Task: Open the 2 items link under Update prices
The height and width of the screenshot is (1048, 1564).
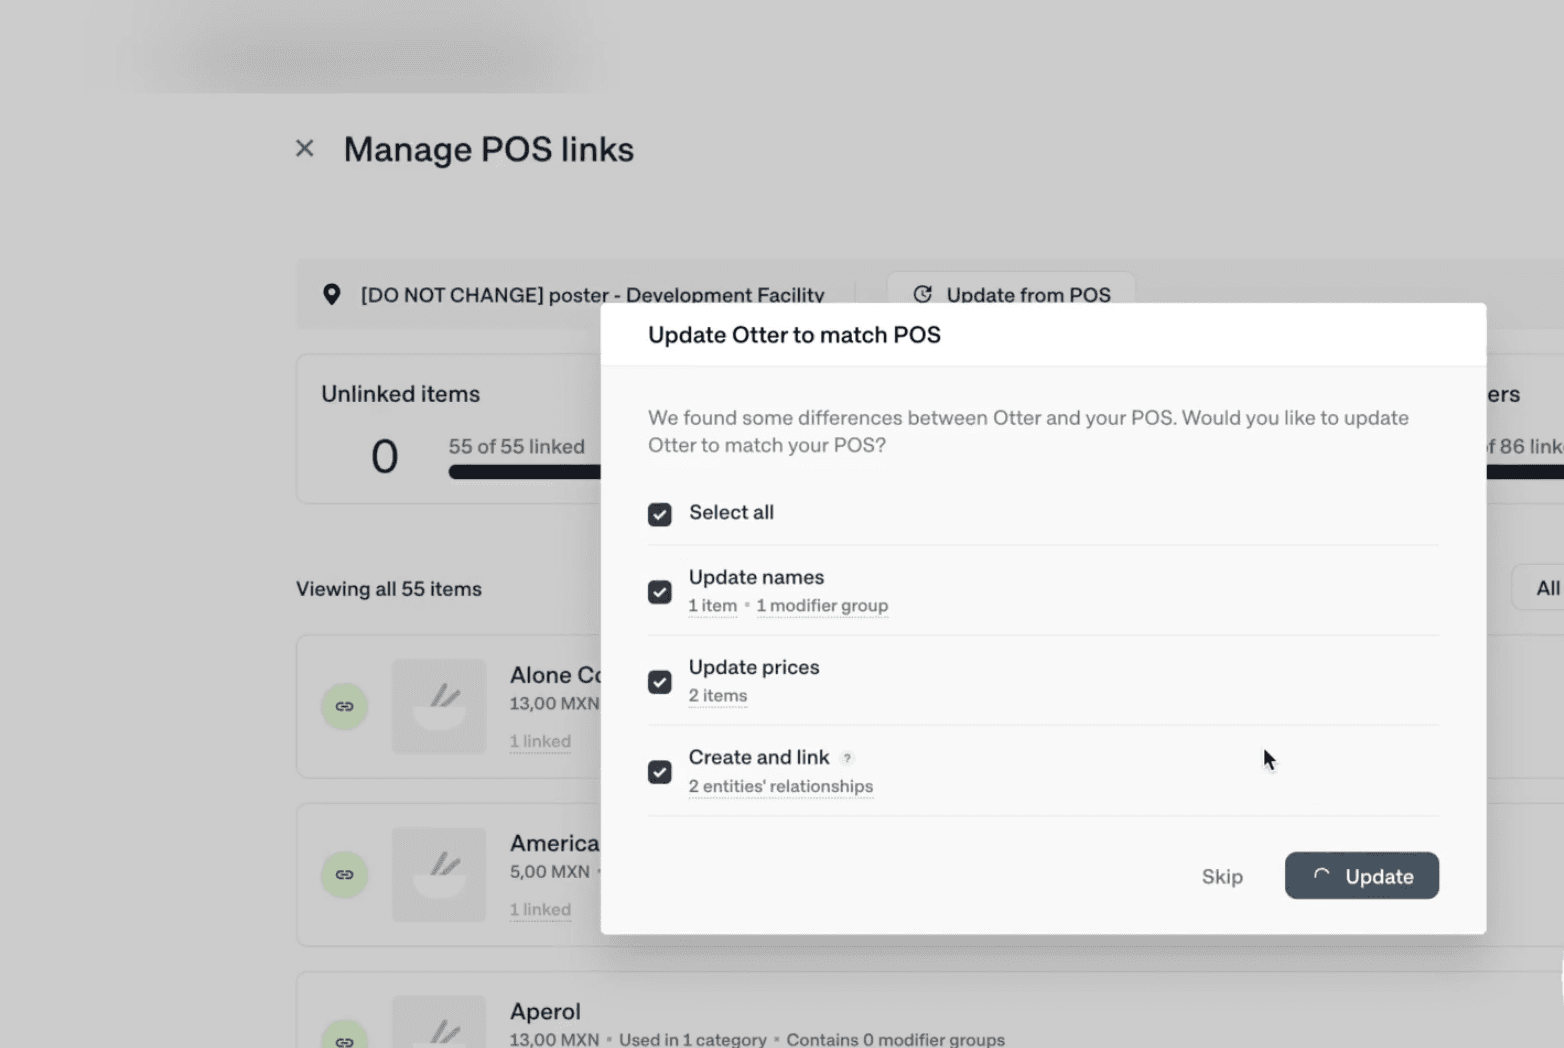Action: click(717, 696)
